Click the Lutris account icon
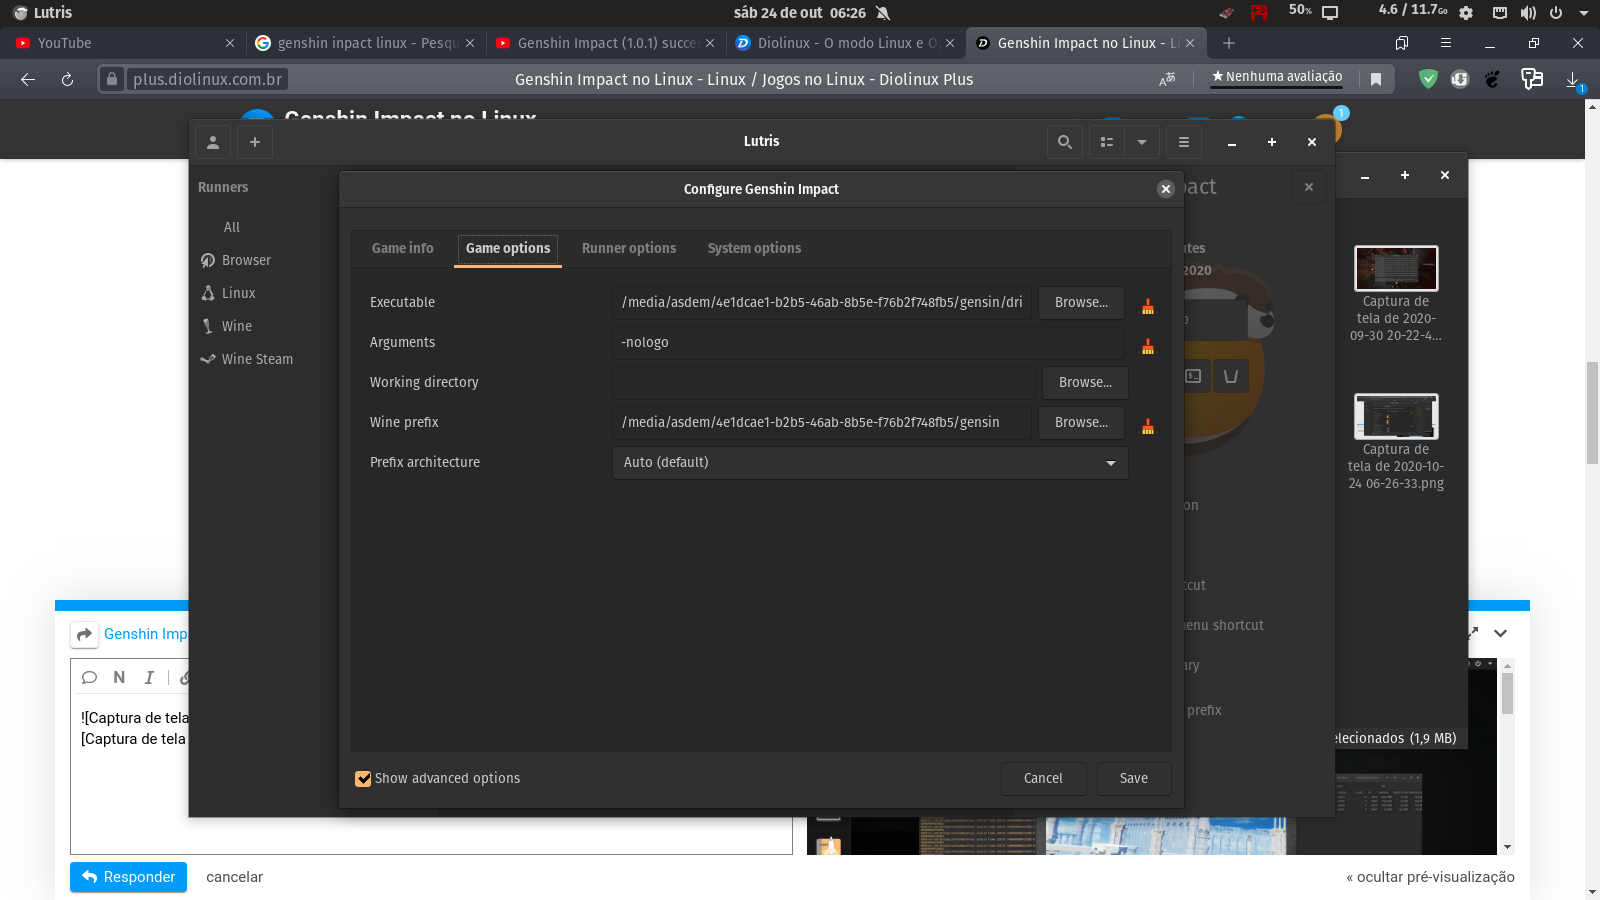Image resolution: width=1600 pixels, height=900 pixels. 213,142
